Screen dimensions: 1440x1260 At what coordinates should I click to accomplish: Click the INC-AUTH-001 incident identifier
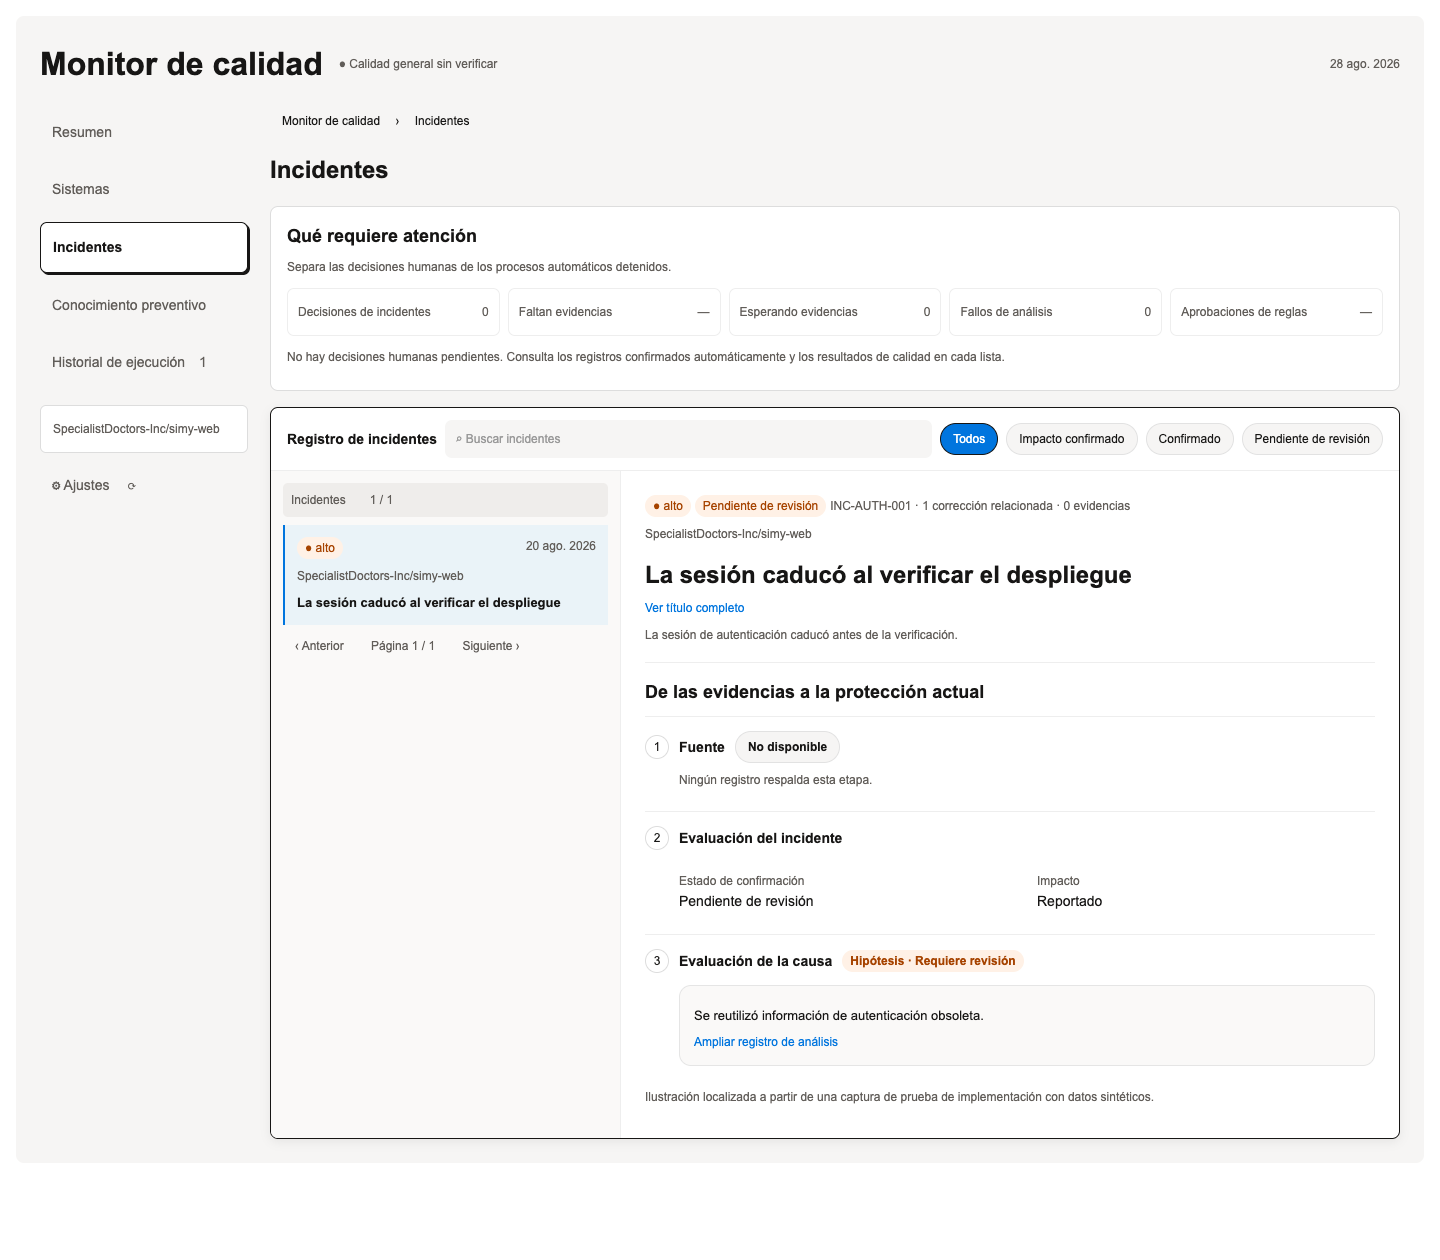(870, 506)
